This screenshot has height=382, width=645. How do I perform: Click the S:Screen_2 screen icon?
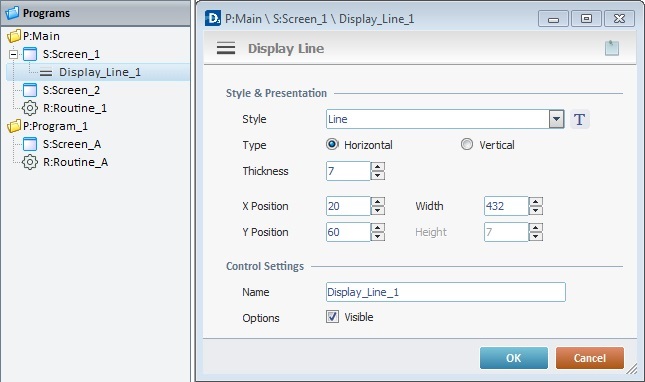click(30, 90)
